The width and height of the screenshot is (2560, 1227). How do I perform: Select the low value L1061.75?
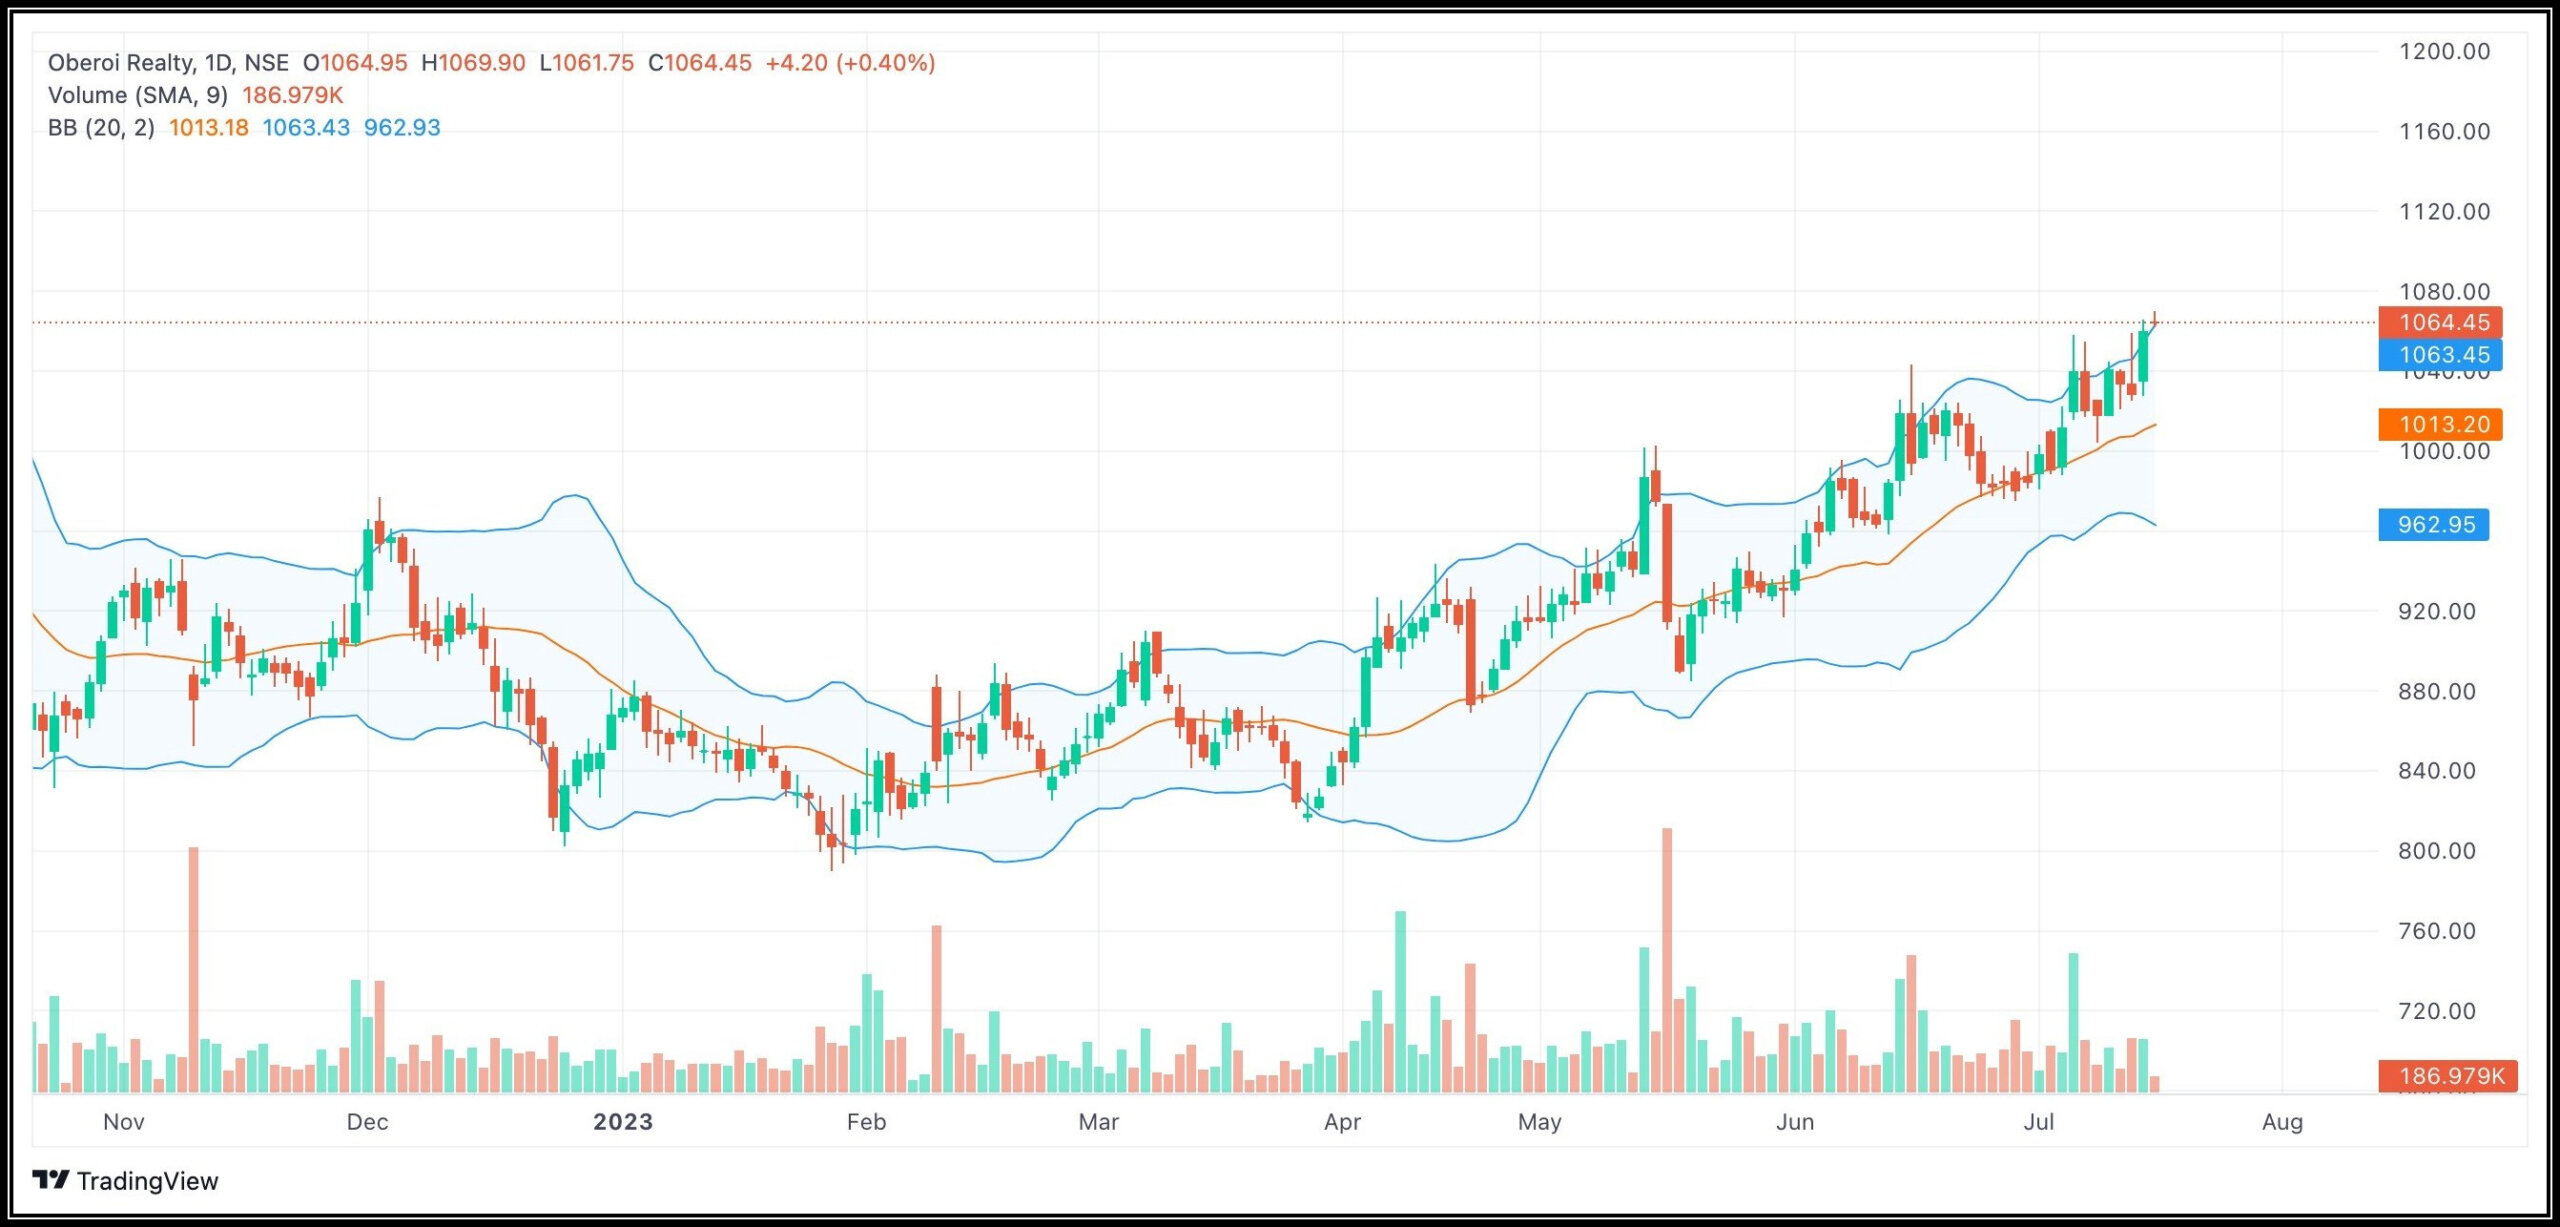coord(586,63)
